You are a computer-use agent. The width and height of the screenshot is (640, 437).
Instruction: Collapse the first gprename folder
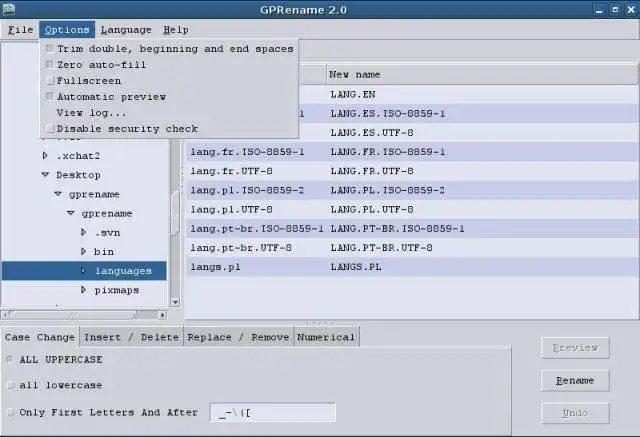[58, 194]
